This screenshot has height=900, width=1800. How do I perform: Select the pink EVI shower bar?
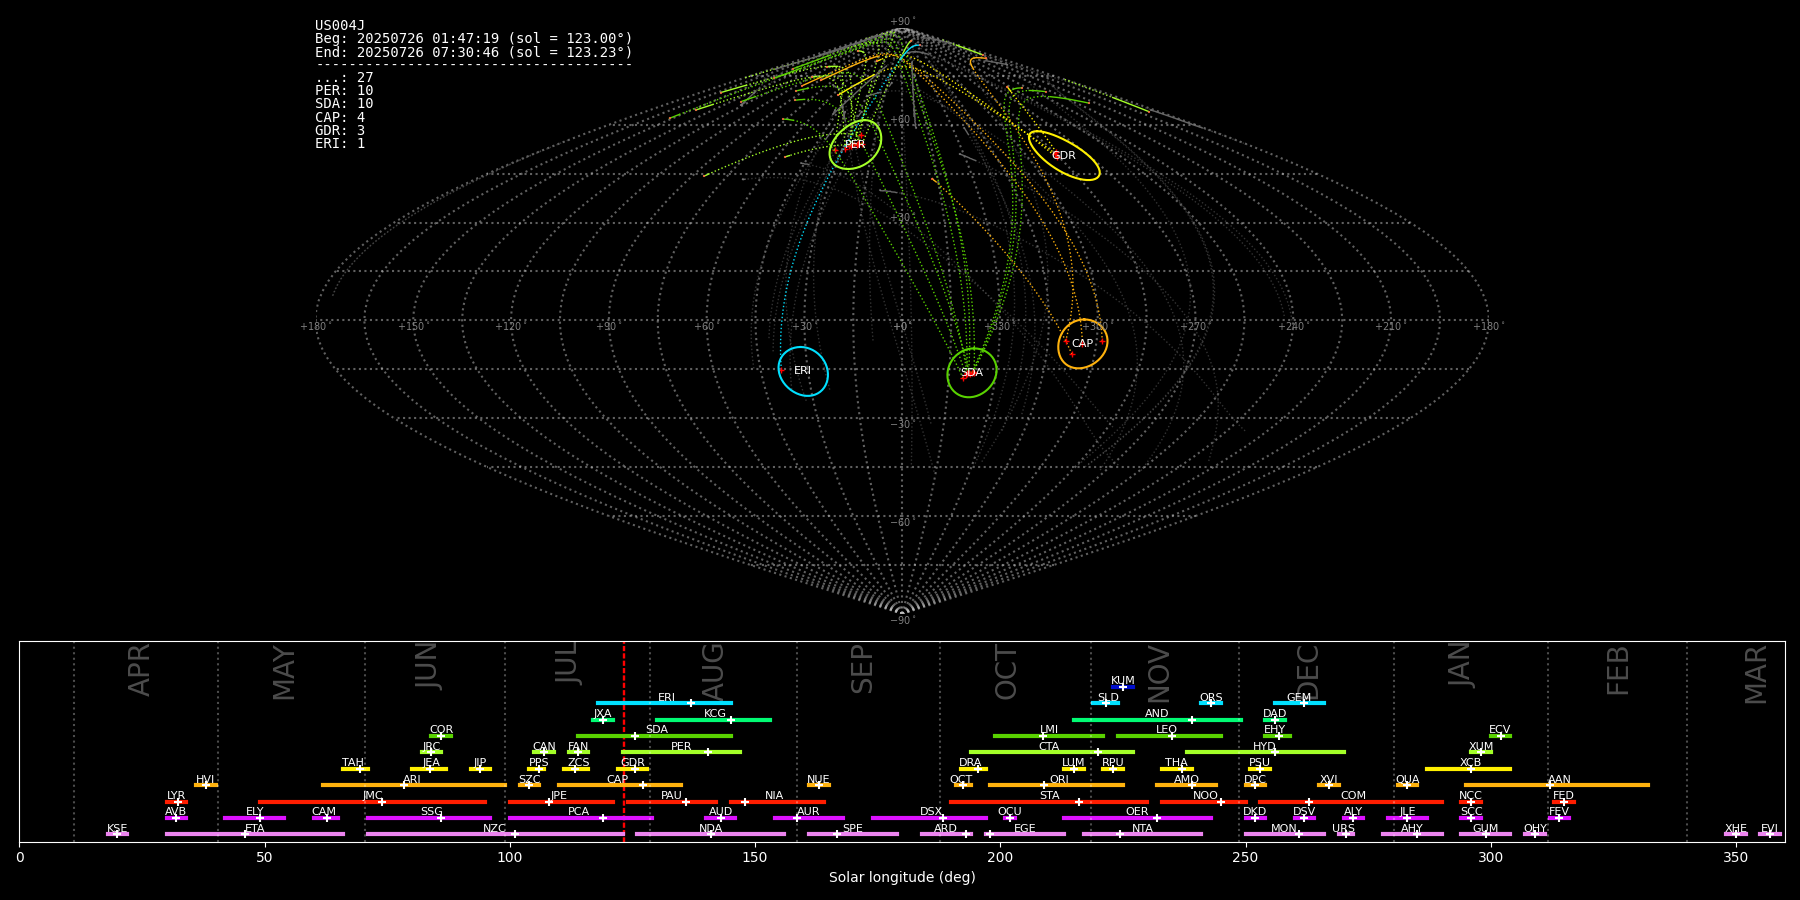pos(1770,834)
